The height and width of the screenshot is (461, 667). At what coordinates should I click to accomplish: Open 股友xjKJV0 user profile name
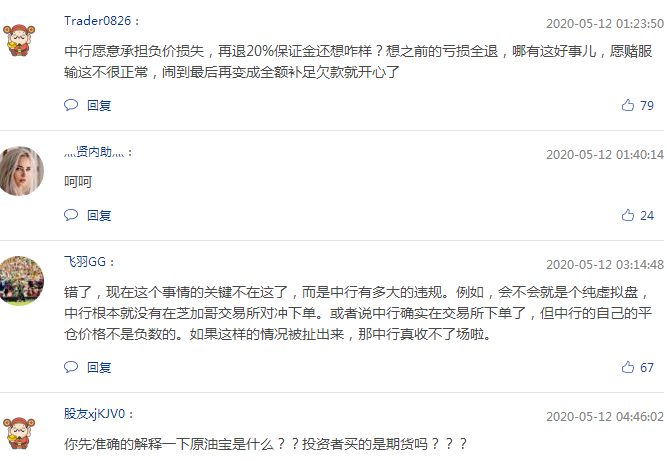pyautogui.click(x=94, y=414)
